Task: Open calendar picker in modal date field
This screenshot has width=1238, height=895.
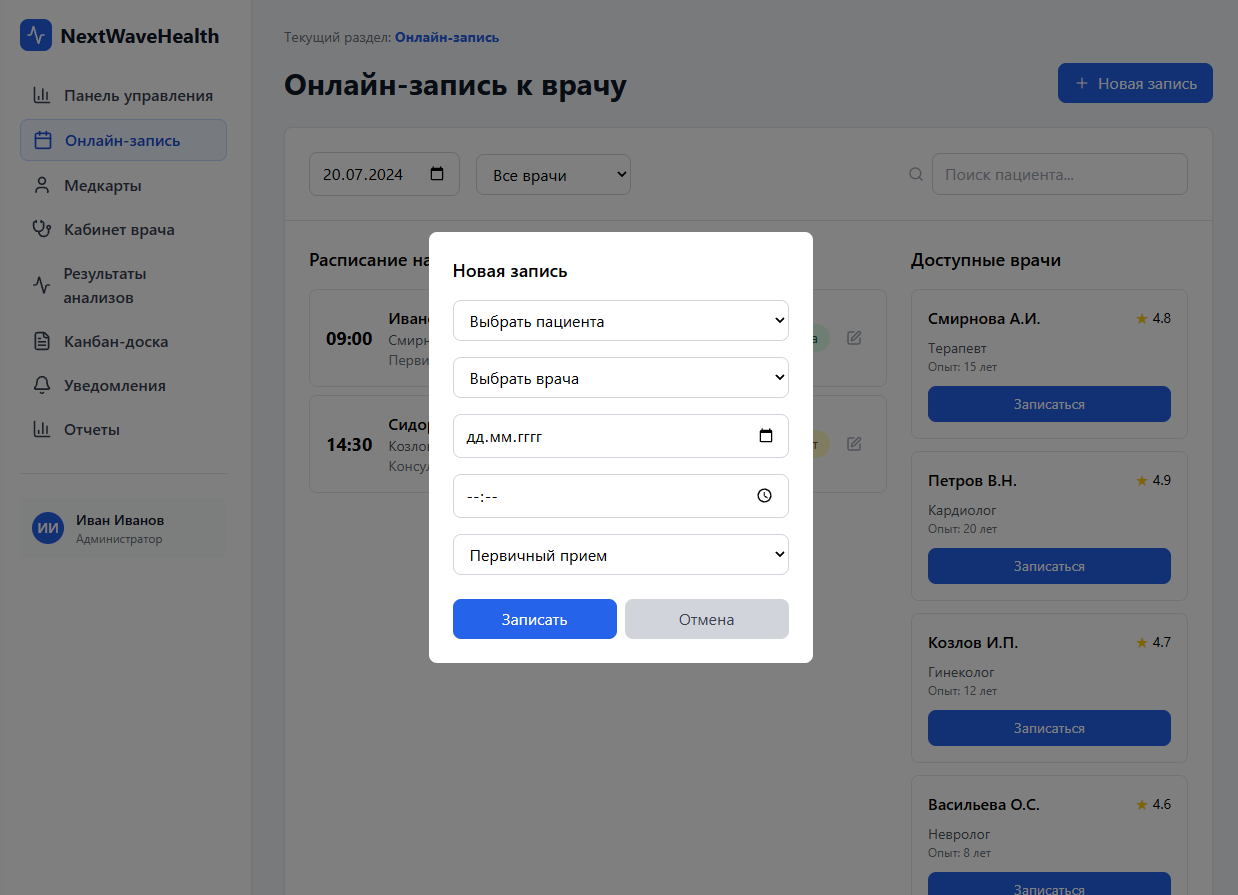Action: 766,436
